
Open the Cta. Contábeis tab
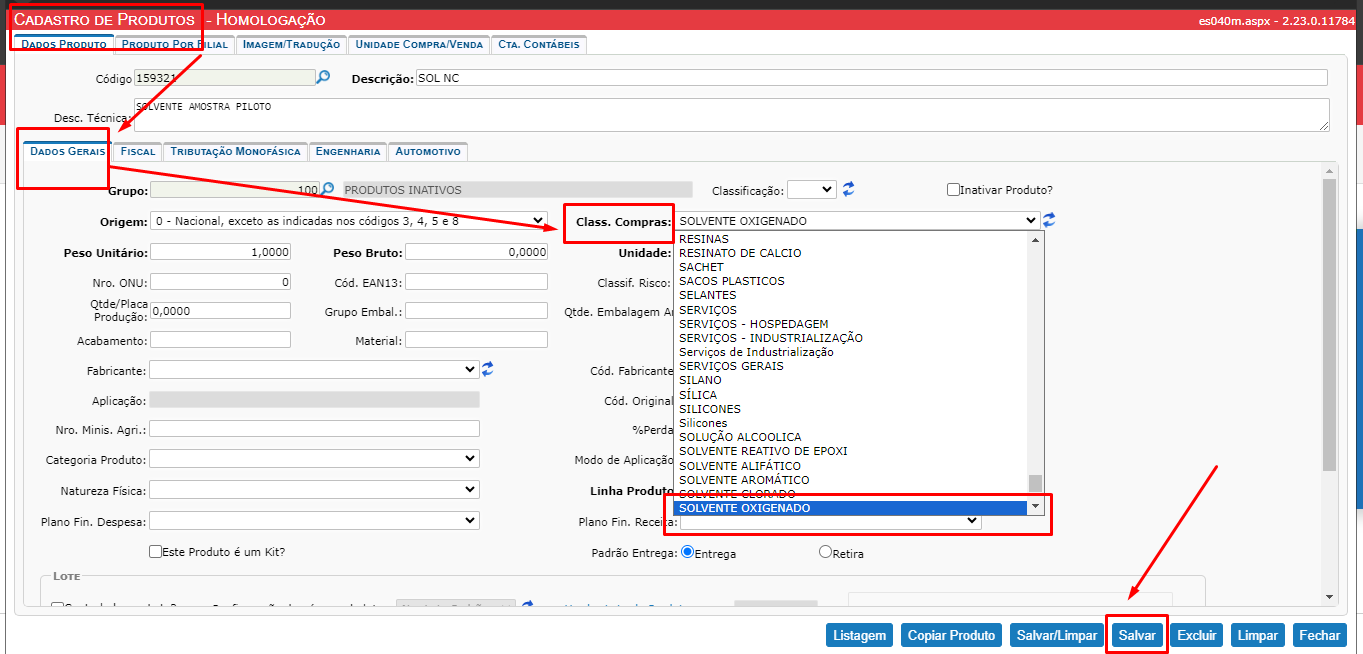[539, 44]
